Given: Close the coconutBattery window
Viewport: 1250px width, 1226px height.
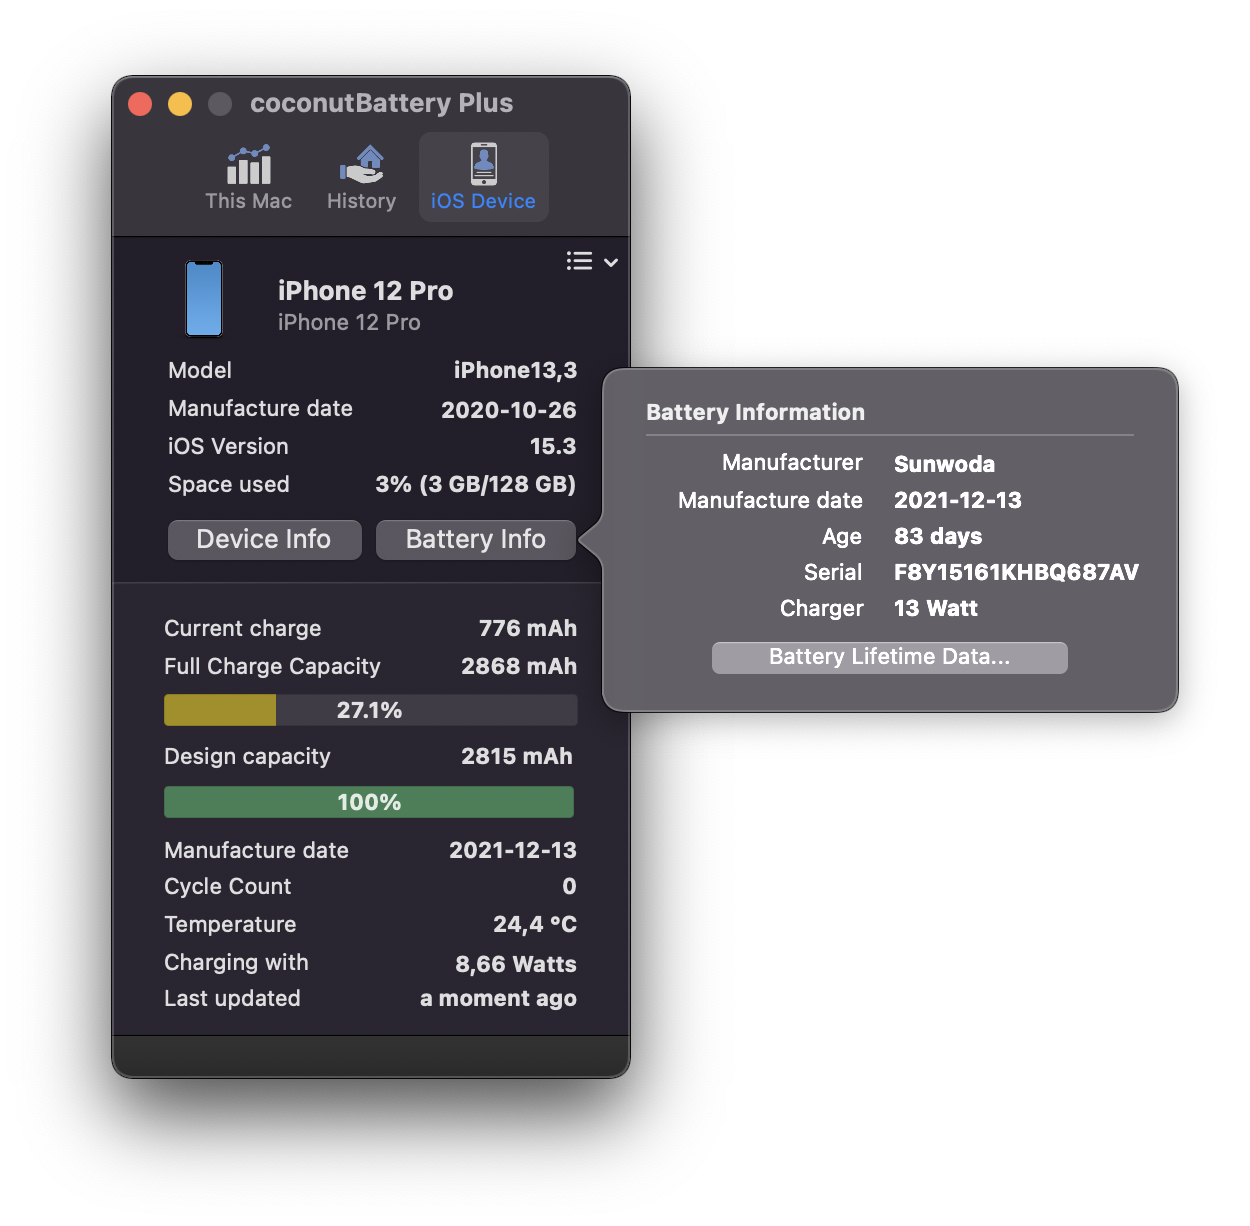Looking at the screenshot, I should click(140, 104).
